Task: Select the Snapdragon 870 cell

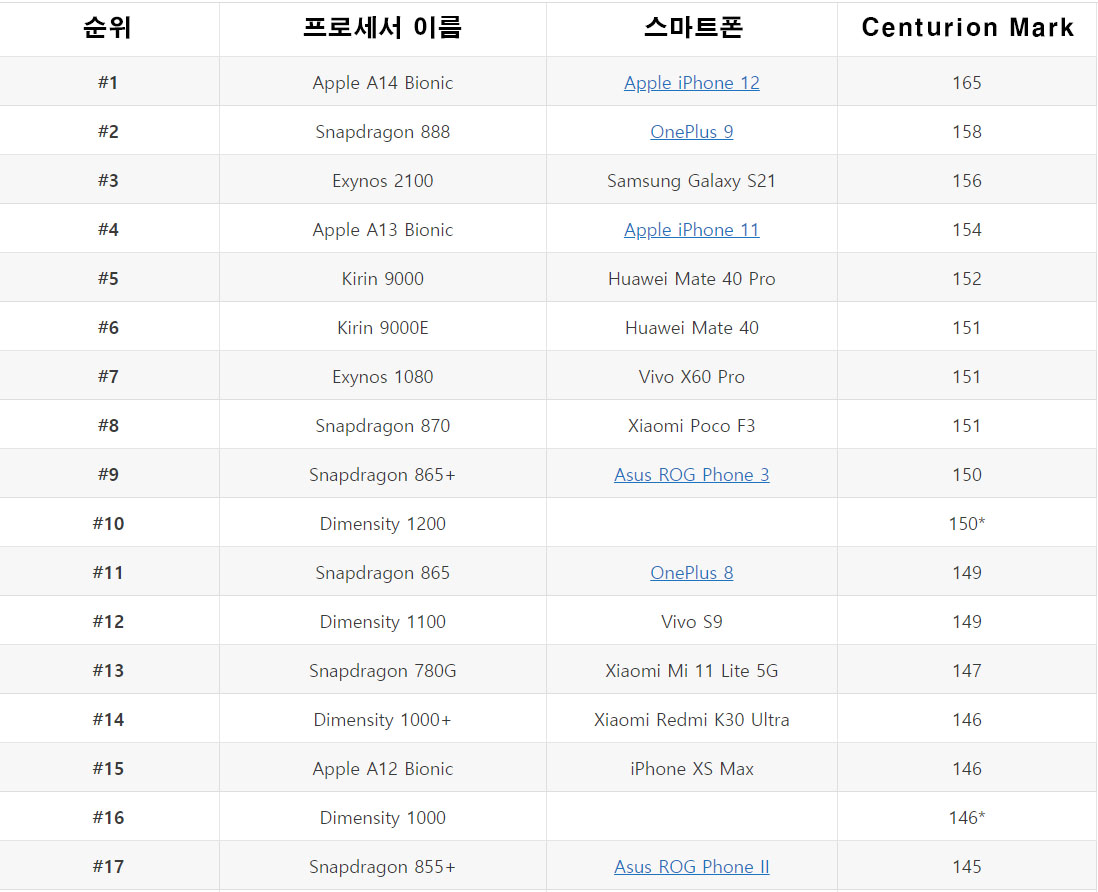Action: pyautogui.click(x=382, y=426)
